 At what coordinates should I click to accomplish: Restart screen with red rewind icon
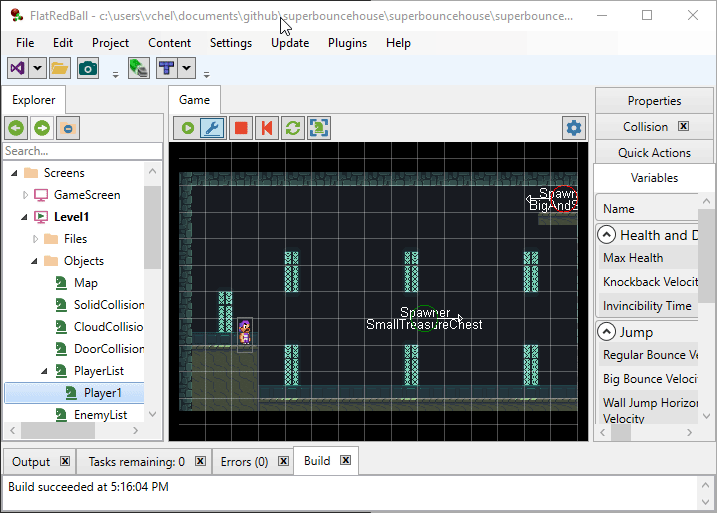(x=267, y=128)
